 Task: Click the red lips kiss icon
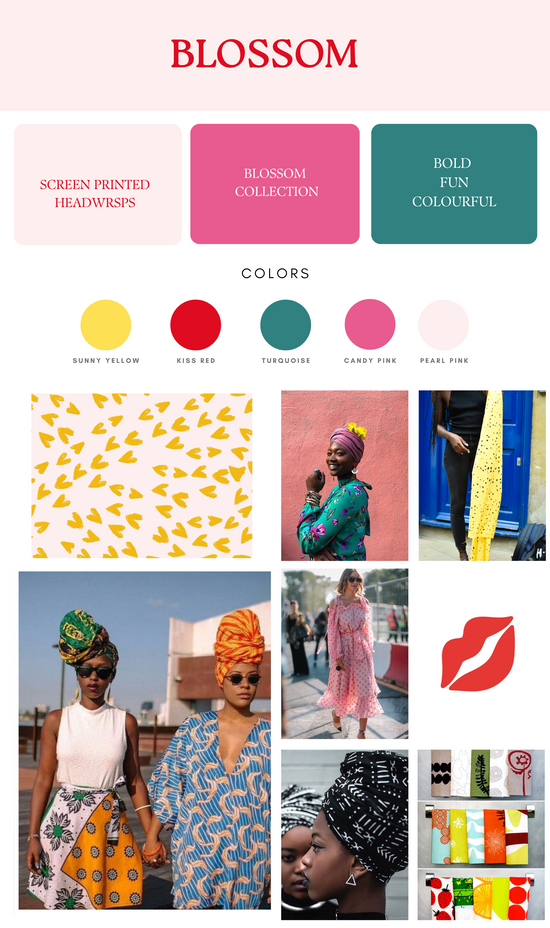point(478,653)
